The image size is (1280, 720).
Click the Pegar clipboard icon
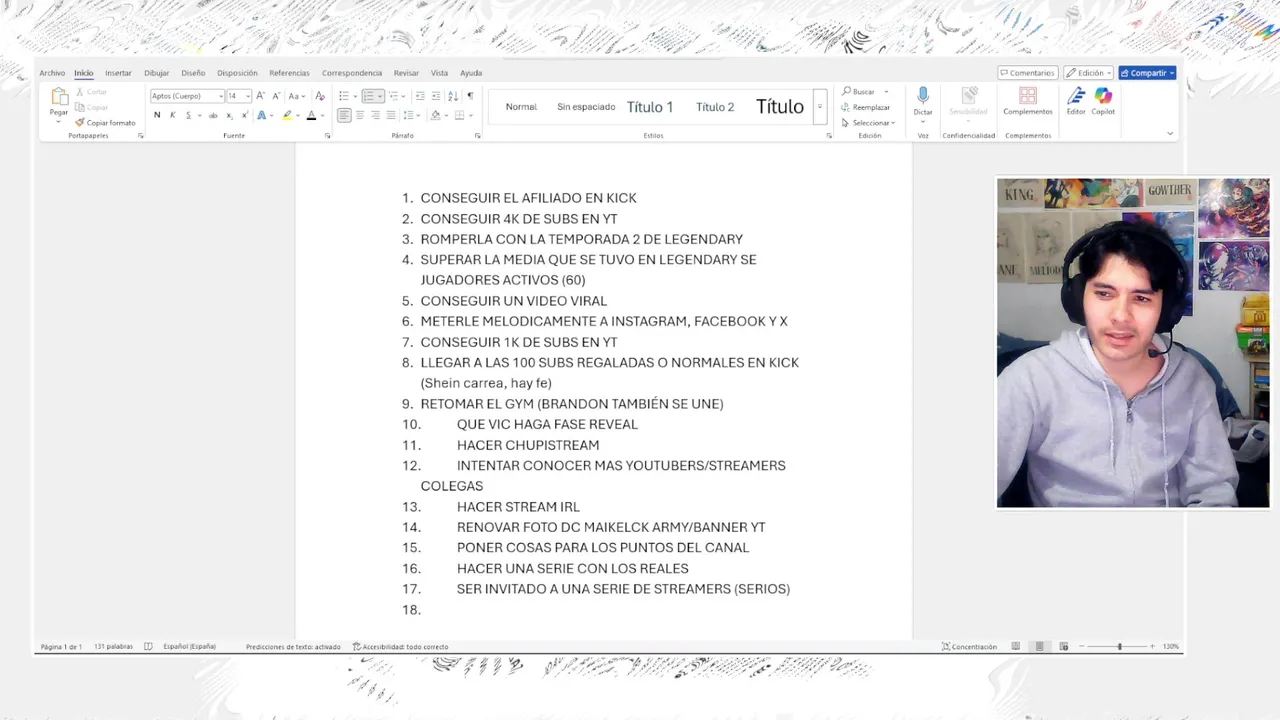59,96
